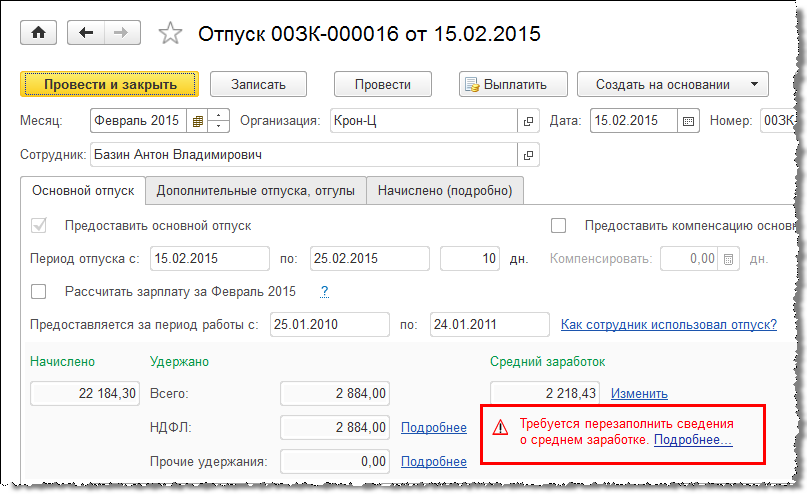The height and width of the screenshot is (494, 807).
Task: Enable Рассчитать зарплату за Февраль 2015
Action: 39,292
